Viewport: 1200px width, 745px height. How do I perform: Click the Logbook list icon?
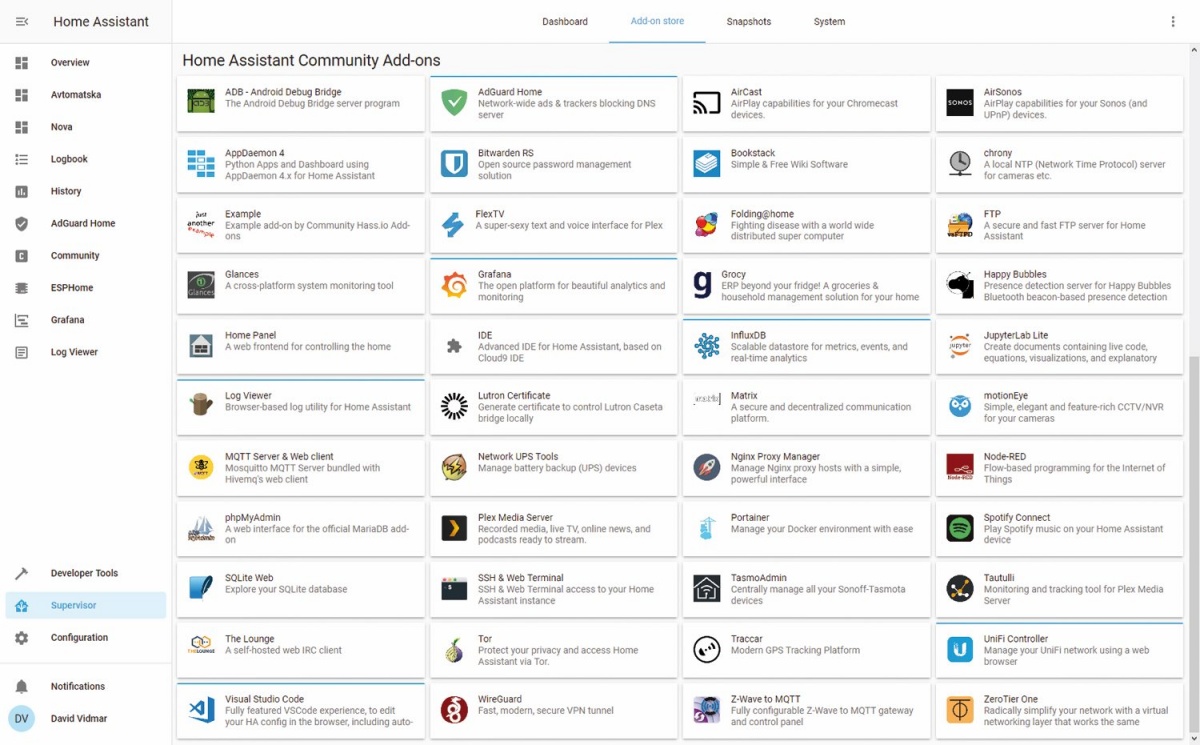tap(22, 159)
